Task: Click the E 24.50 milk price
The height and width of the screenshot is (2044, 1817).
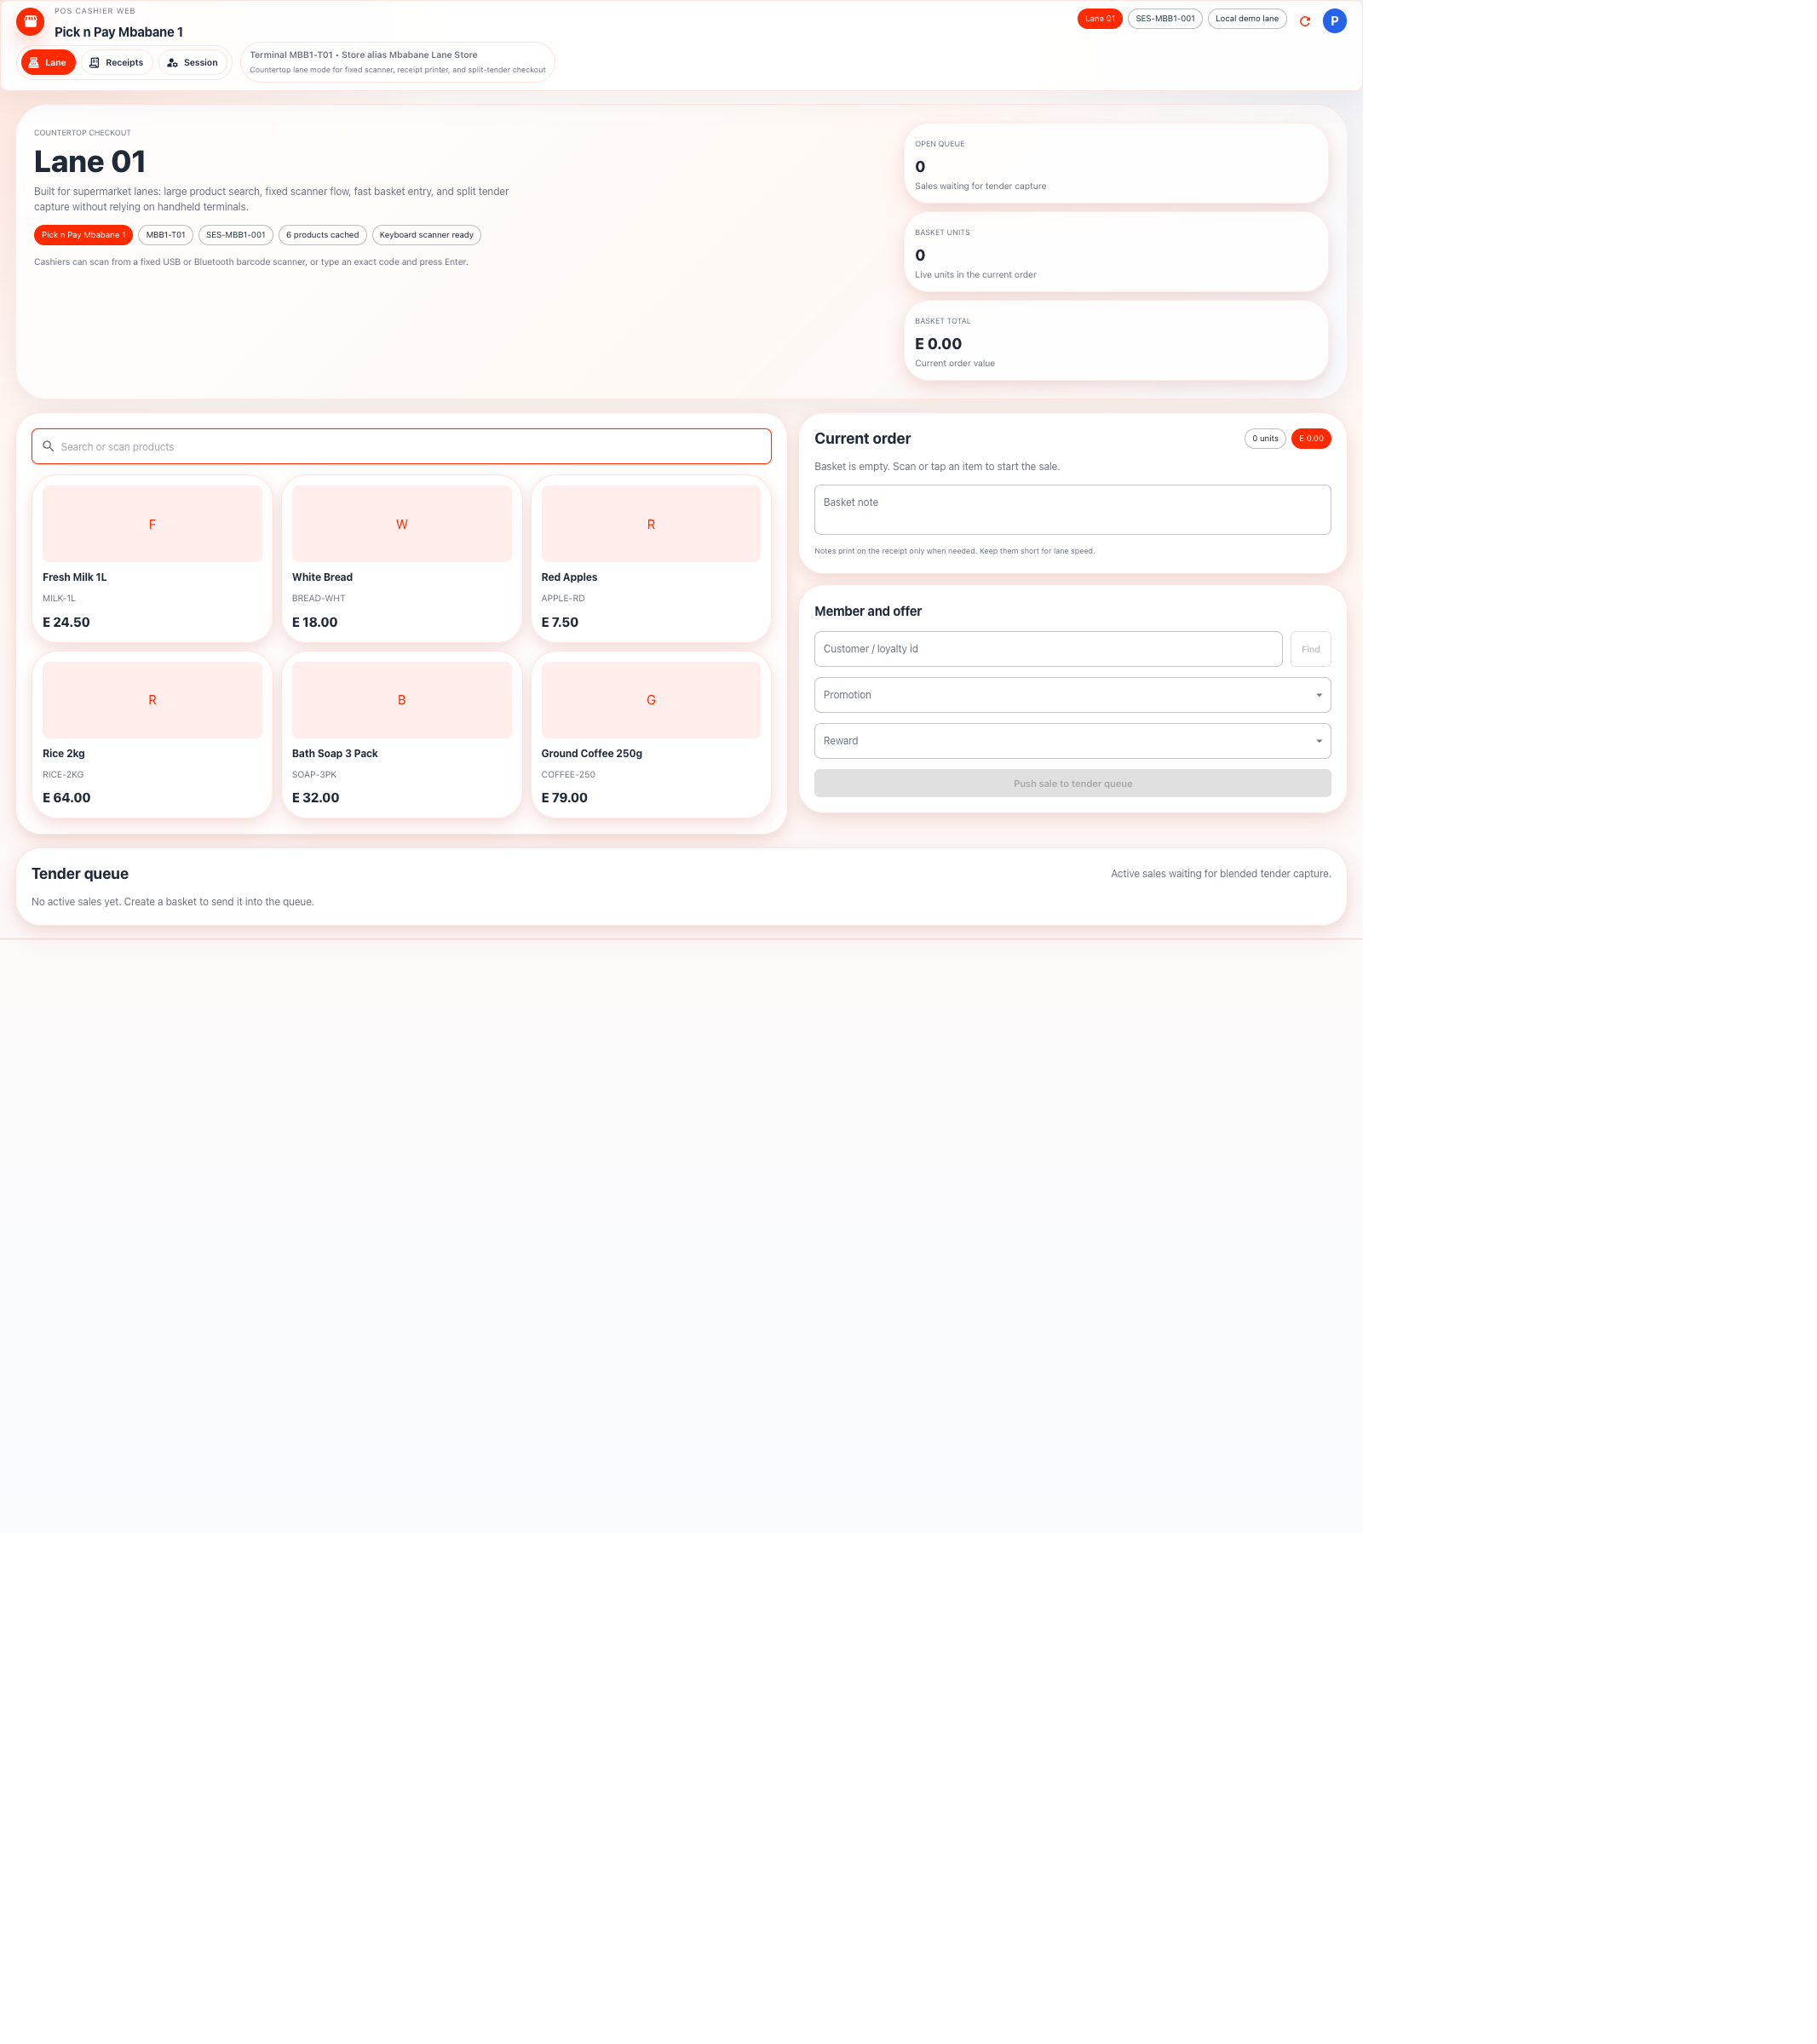Action: pos(66,622)
